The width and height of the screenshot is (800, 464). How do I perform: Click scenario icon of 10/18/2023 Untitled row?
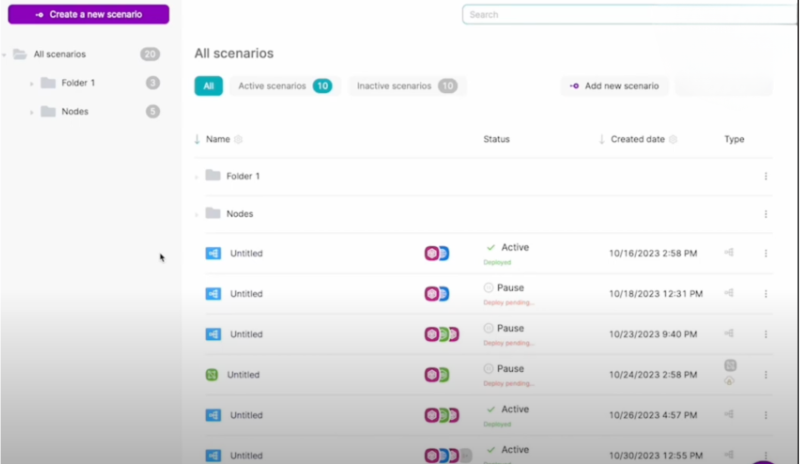(213, 294)
